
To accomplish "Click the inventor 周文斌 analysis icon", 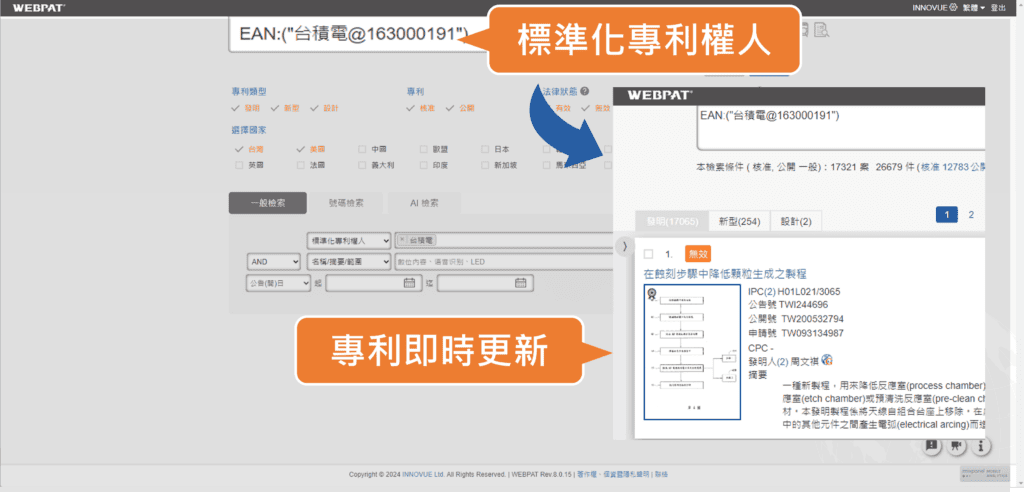I will click(x=827, y=360).
